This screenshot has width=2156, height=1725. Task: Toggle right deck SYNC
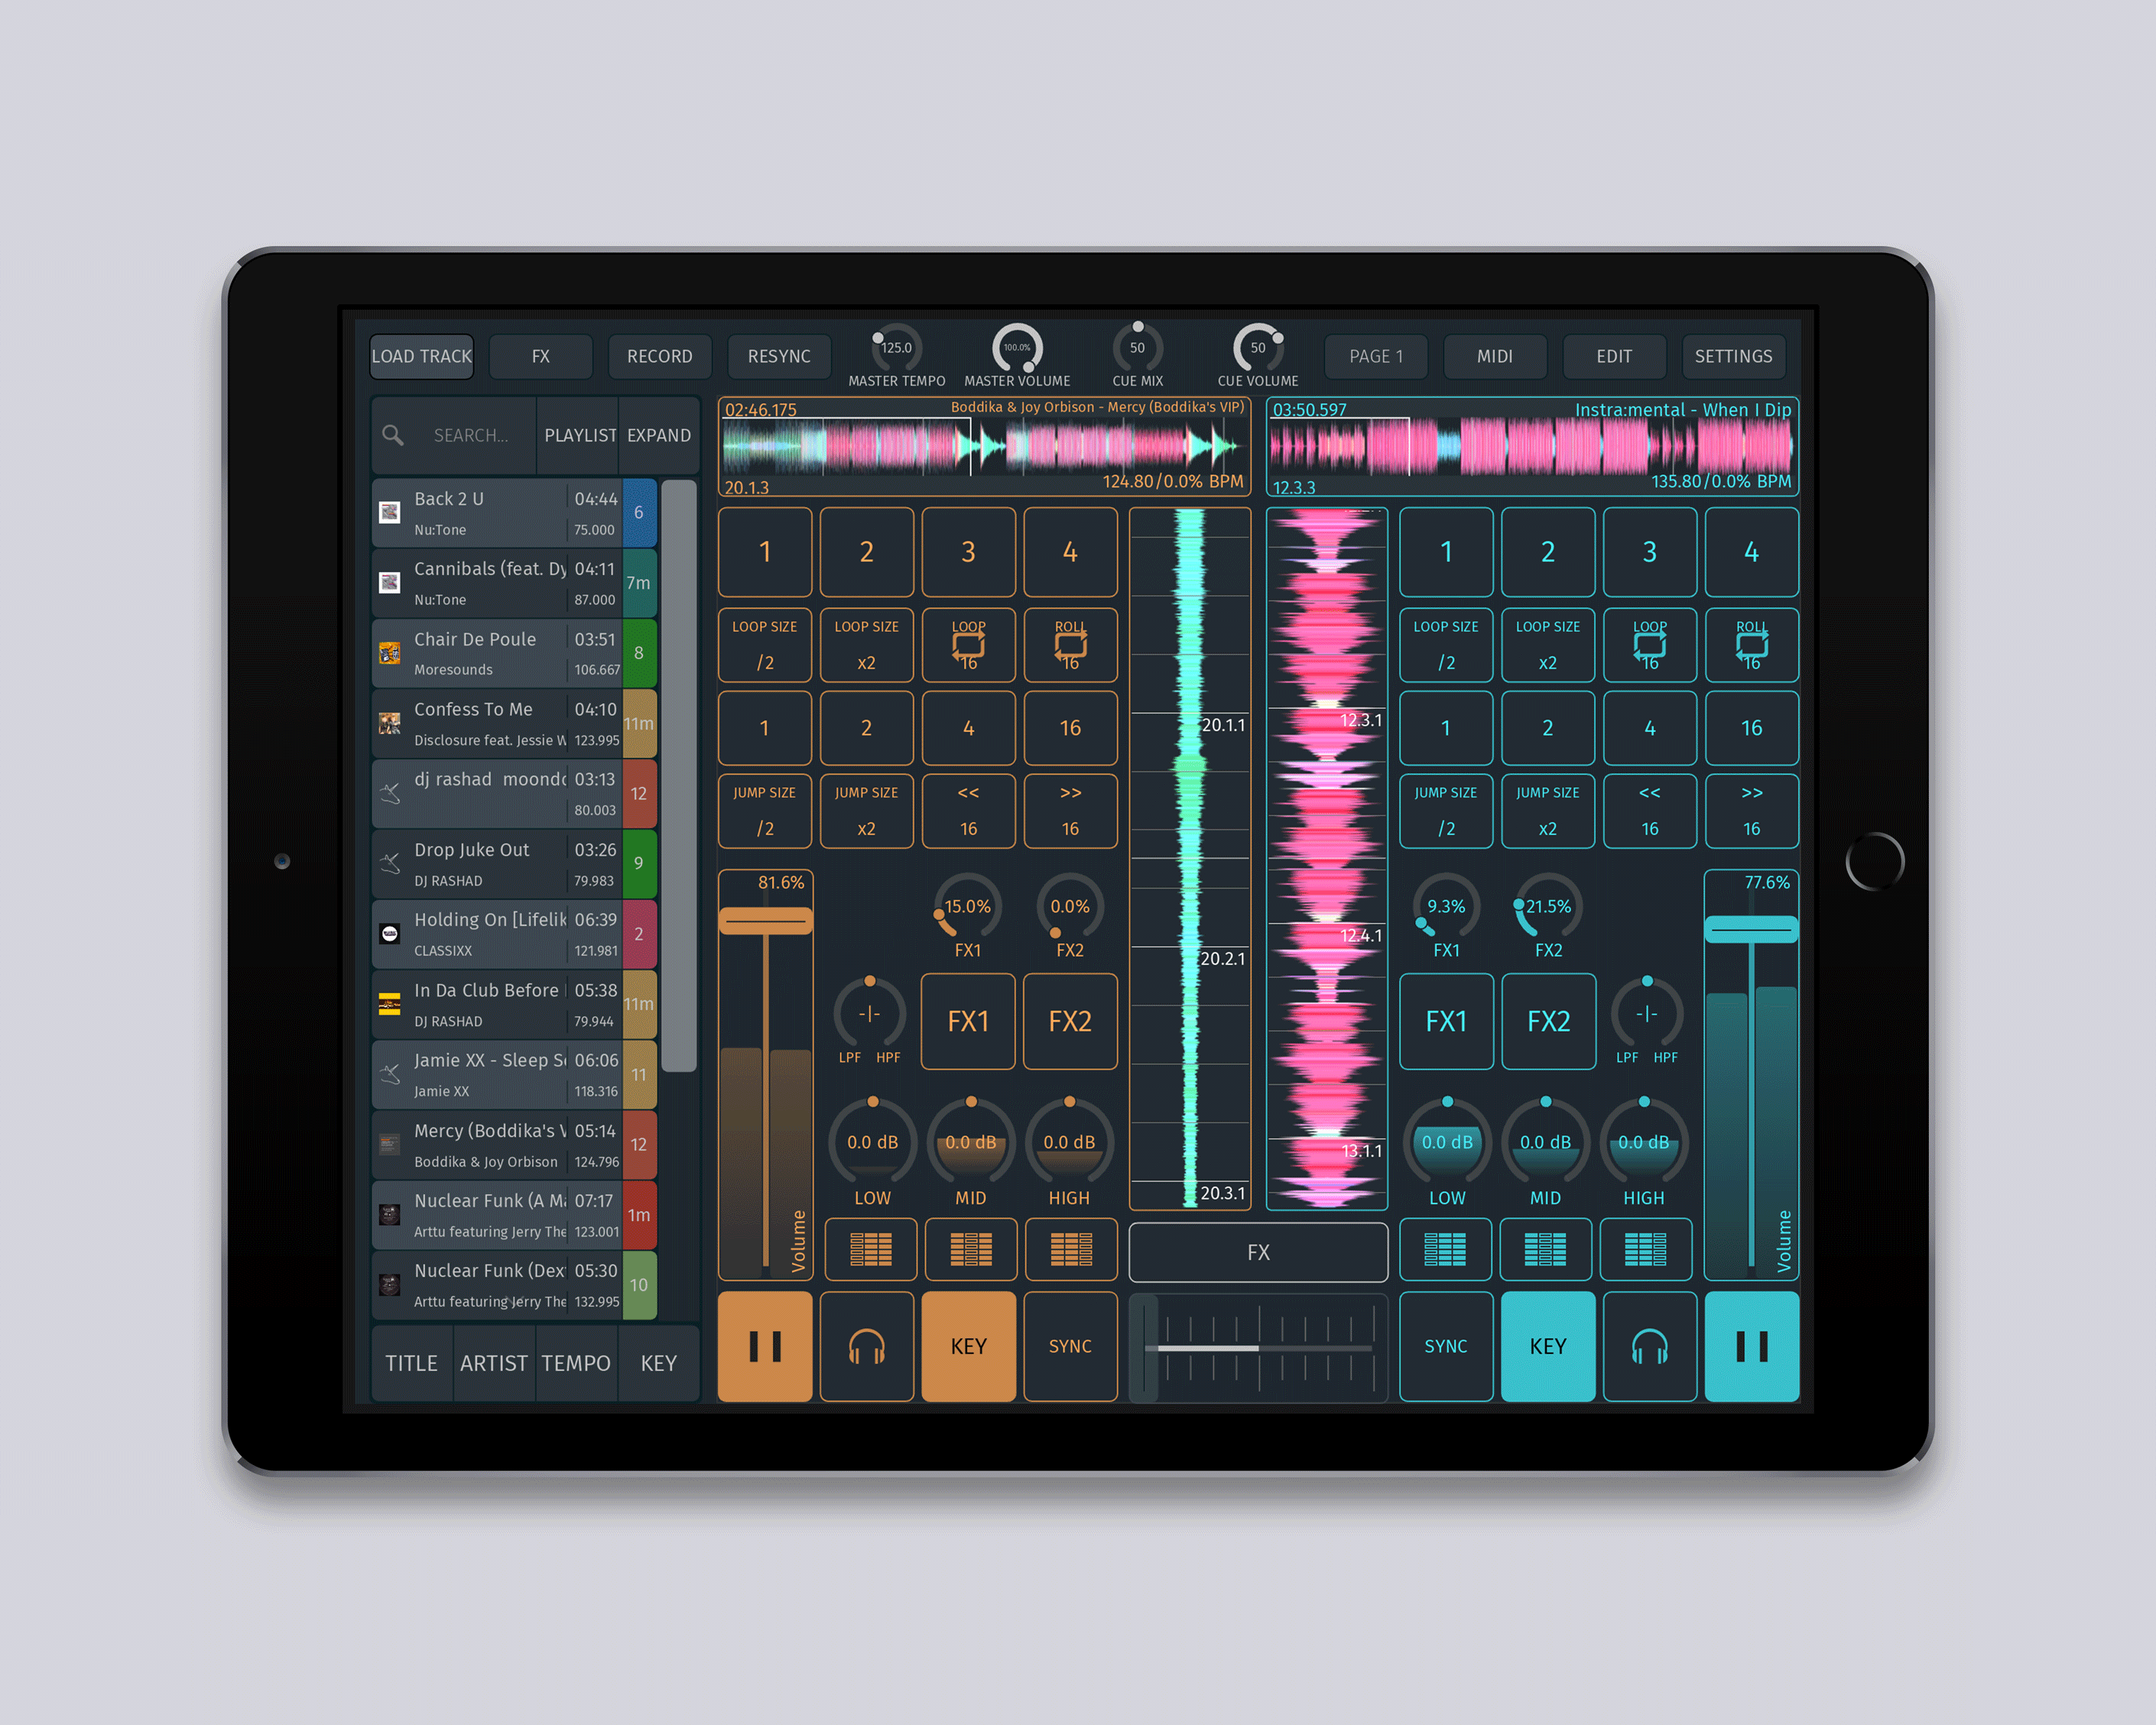point(1445,1346)
